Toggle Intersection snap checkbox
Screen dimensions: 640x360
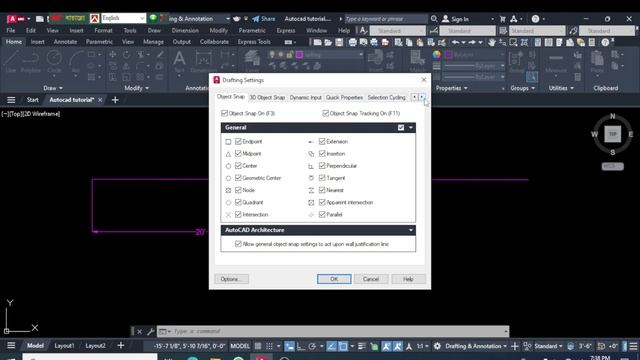coord(238,215)
